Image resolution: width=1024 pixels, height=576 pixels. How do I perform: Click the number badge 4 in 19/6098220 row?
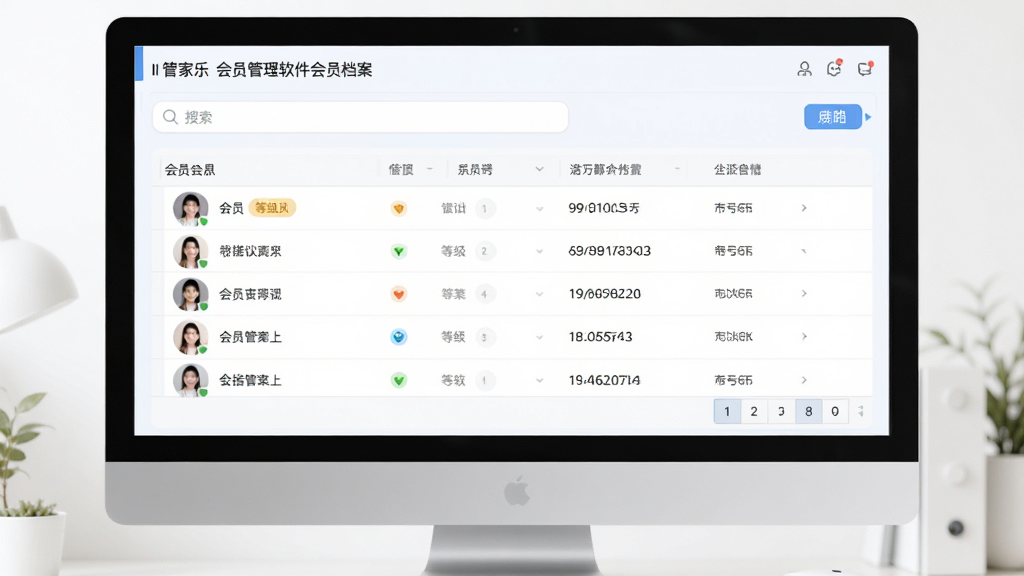pos(484,295)
